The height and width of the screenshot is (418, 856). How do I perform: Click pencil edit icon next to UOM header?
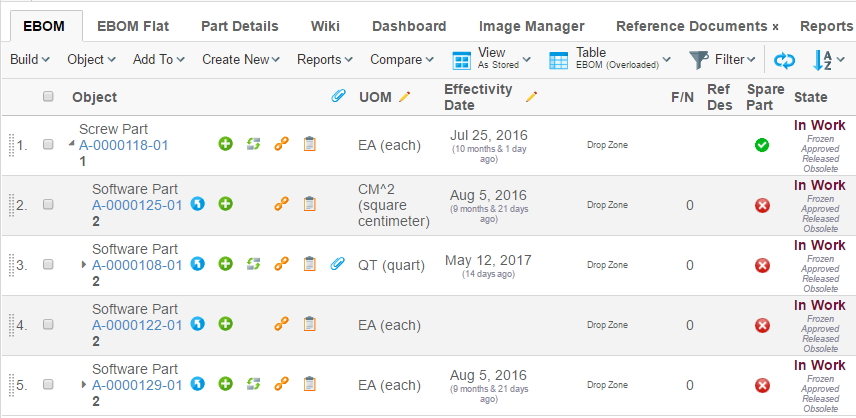pos(405,97)
